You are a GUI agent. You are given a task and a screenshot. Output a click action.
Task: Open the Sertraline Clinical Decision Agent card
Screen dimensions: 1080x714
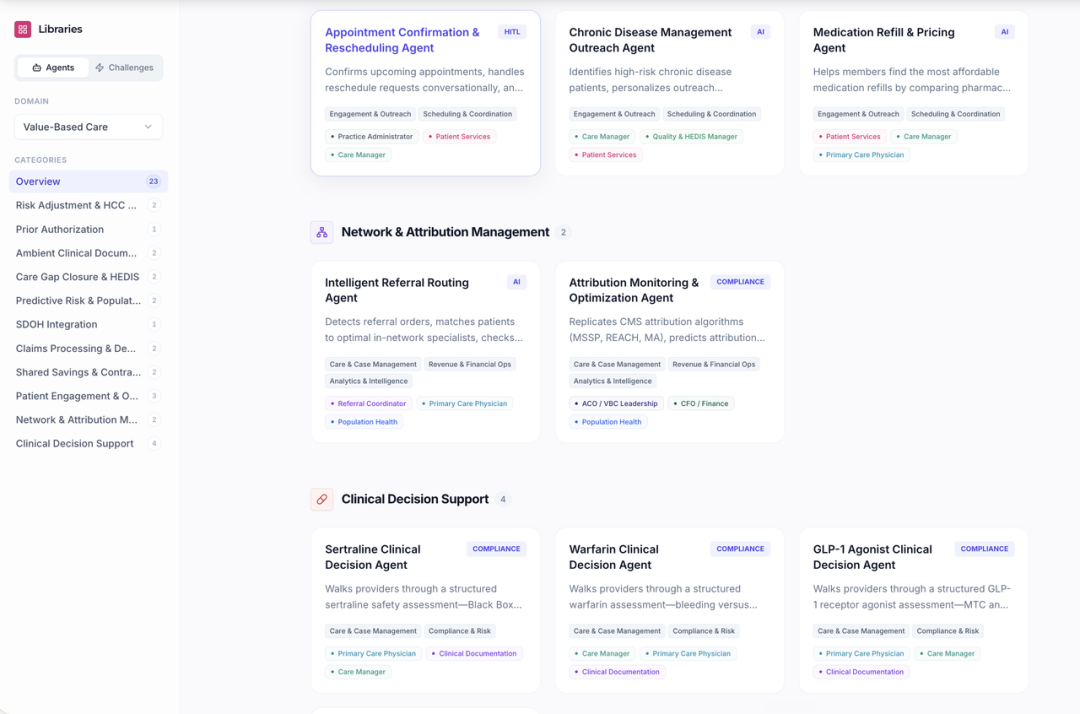426,610
